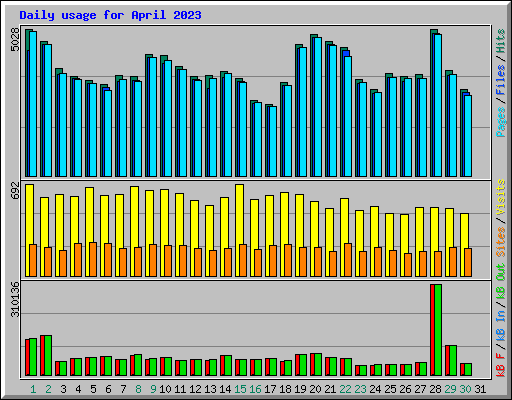The width and height of the screenshot is (512, 400).
Task: Select the cyan pages bar for day 20
Action: pos(318,107)
